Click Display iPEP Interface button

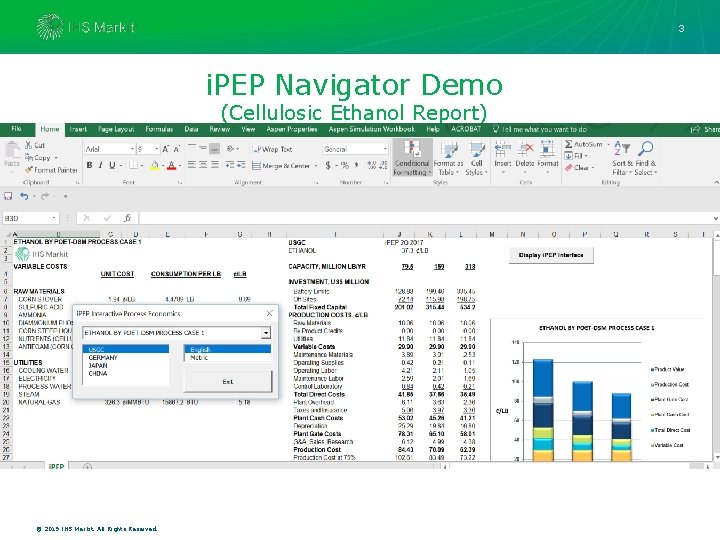click(x=551, y=255)
